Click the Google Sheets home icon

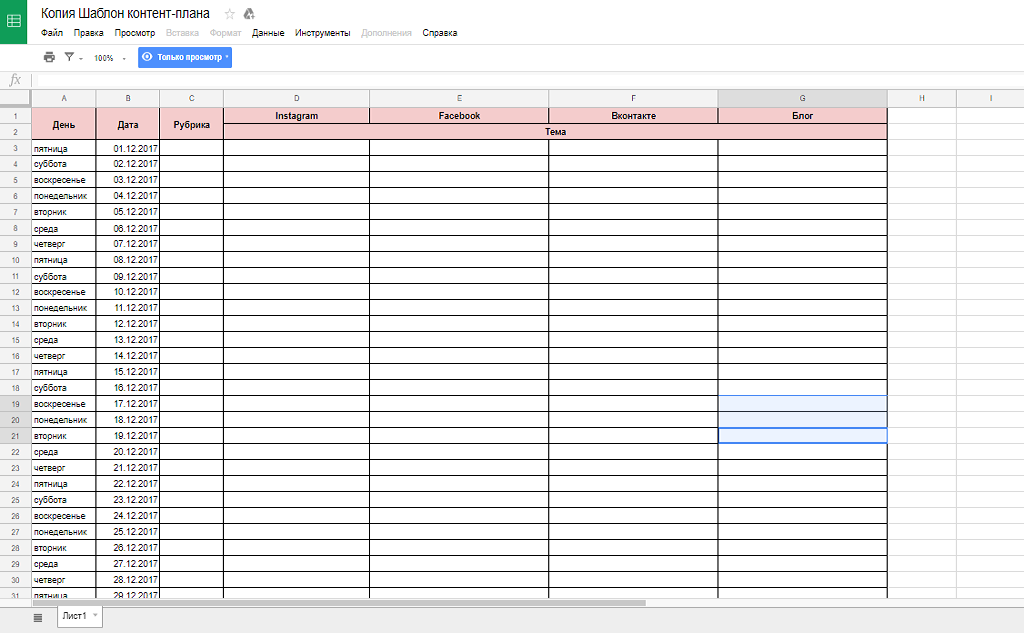14,21
